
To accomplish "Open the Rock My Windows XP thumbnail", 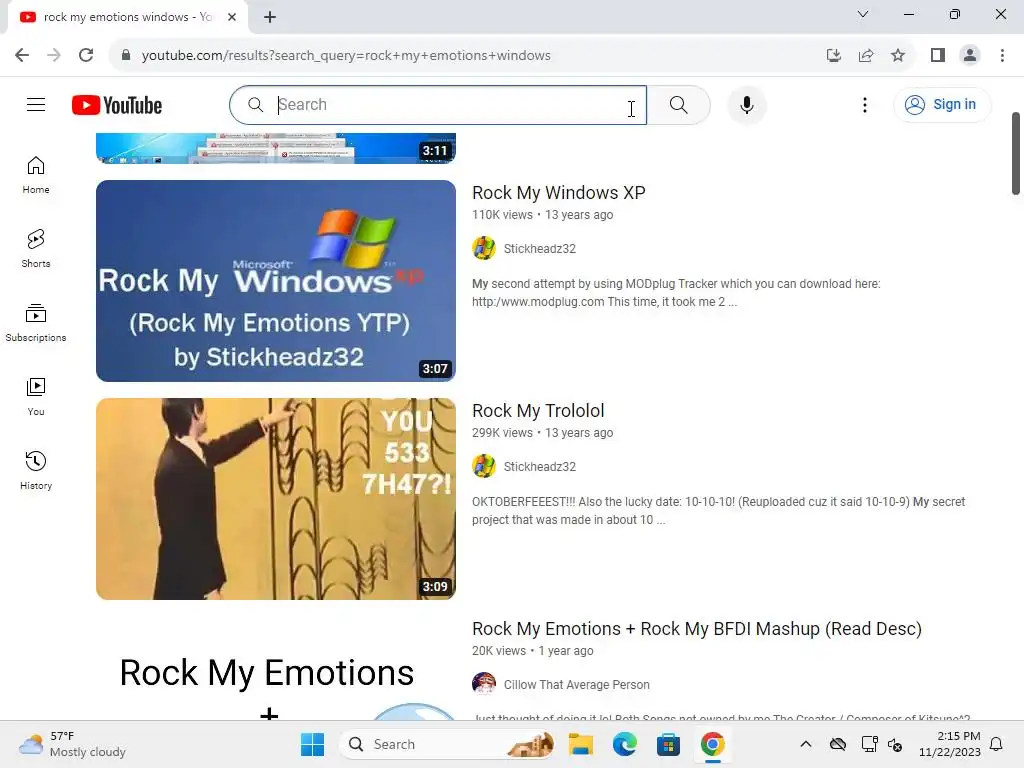I will 276,281.
